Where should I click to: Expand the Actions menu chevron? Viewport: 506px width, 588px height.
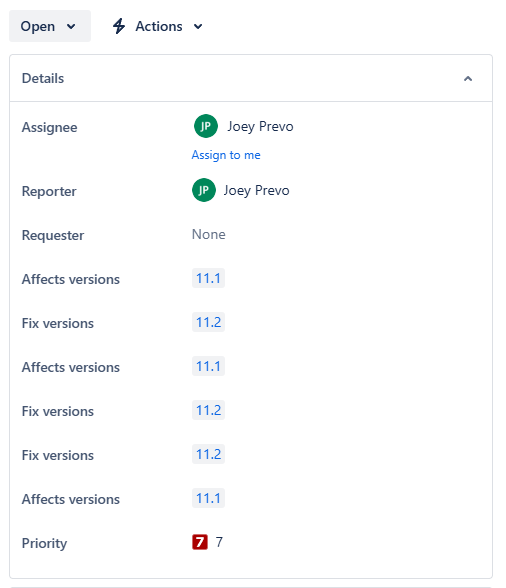point(198,27)
